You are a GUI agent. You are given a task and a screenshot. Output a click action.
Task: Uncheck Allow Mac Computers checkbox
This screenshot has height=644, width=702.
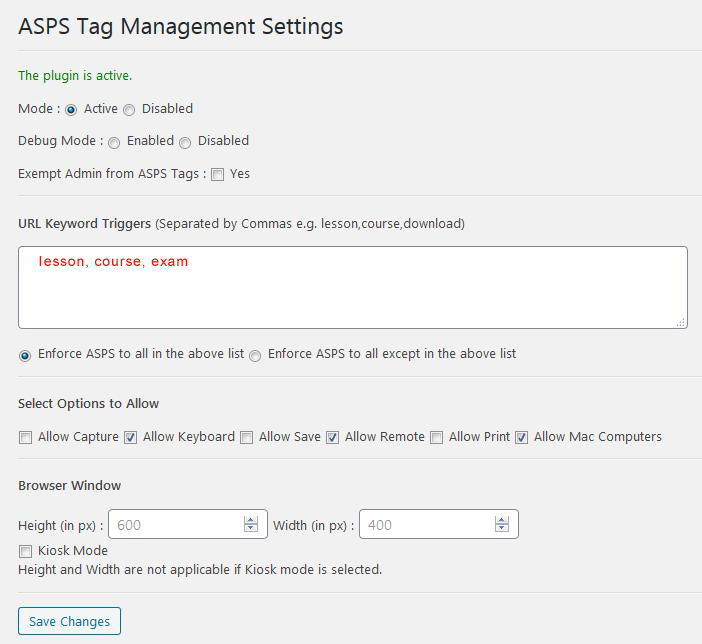tap(521, 437)
